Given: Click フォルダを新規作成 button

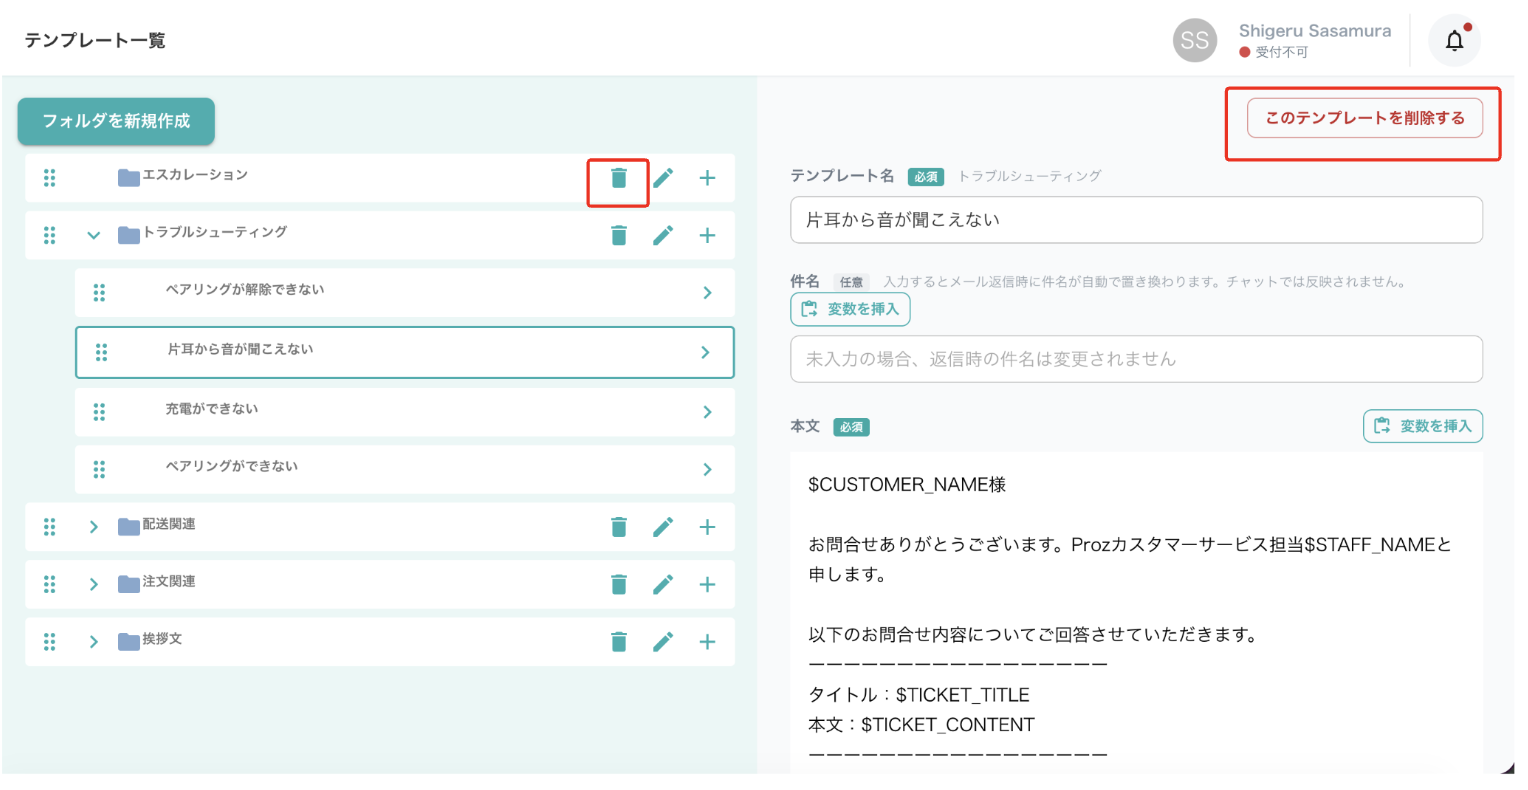Looking at the screenshot, I should point(116,121).
